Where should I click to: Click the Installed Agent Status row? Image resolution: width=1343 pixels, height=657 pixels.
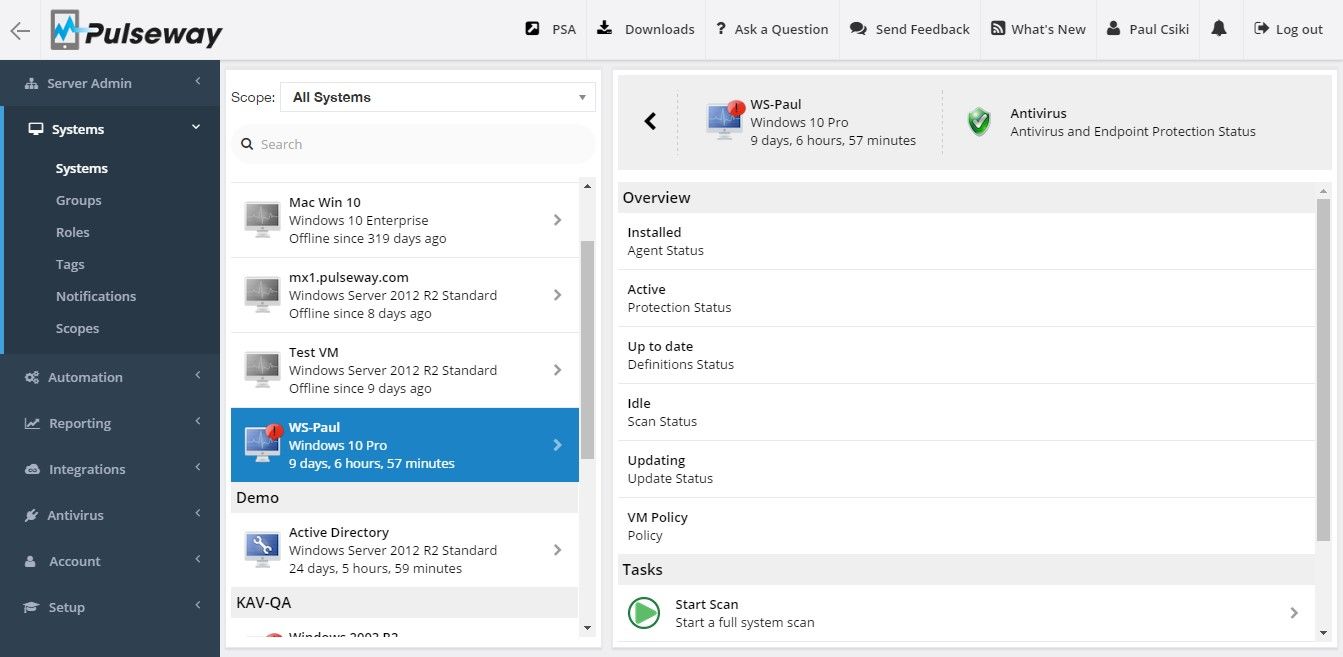967,241
